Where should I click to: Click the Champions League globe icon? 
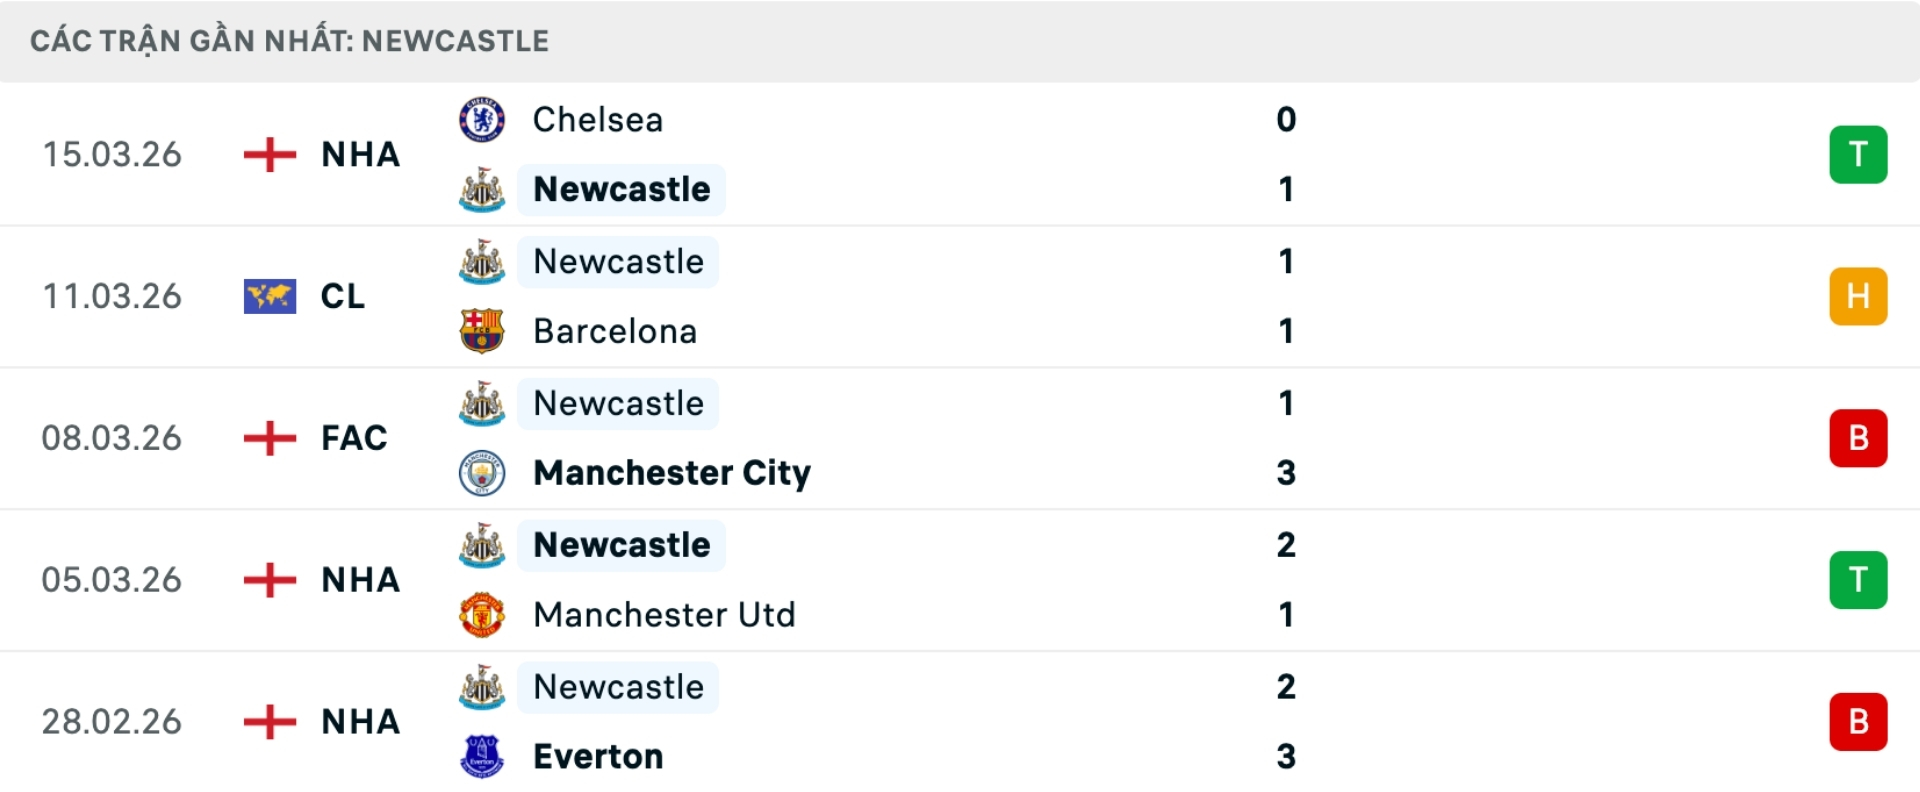tap(268, 296)
